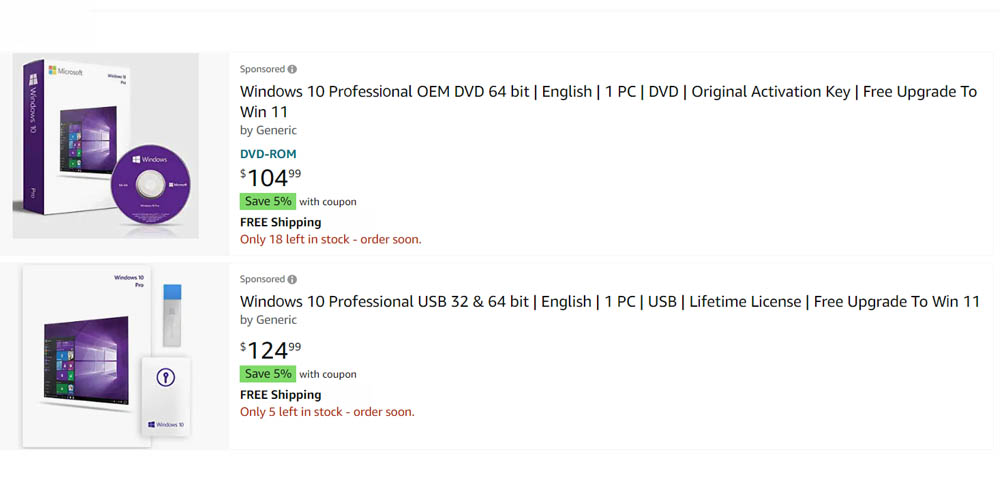
Task: Click the Save 5% badge on the DVD listing
Action: (268, 201)
